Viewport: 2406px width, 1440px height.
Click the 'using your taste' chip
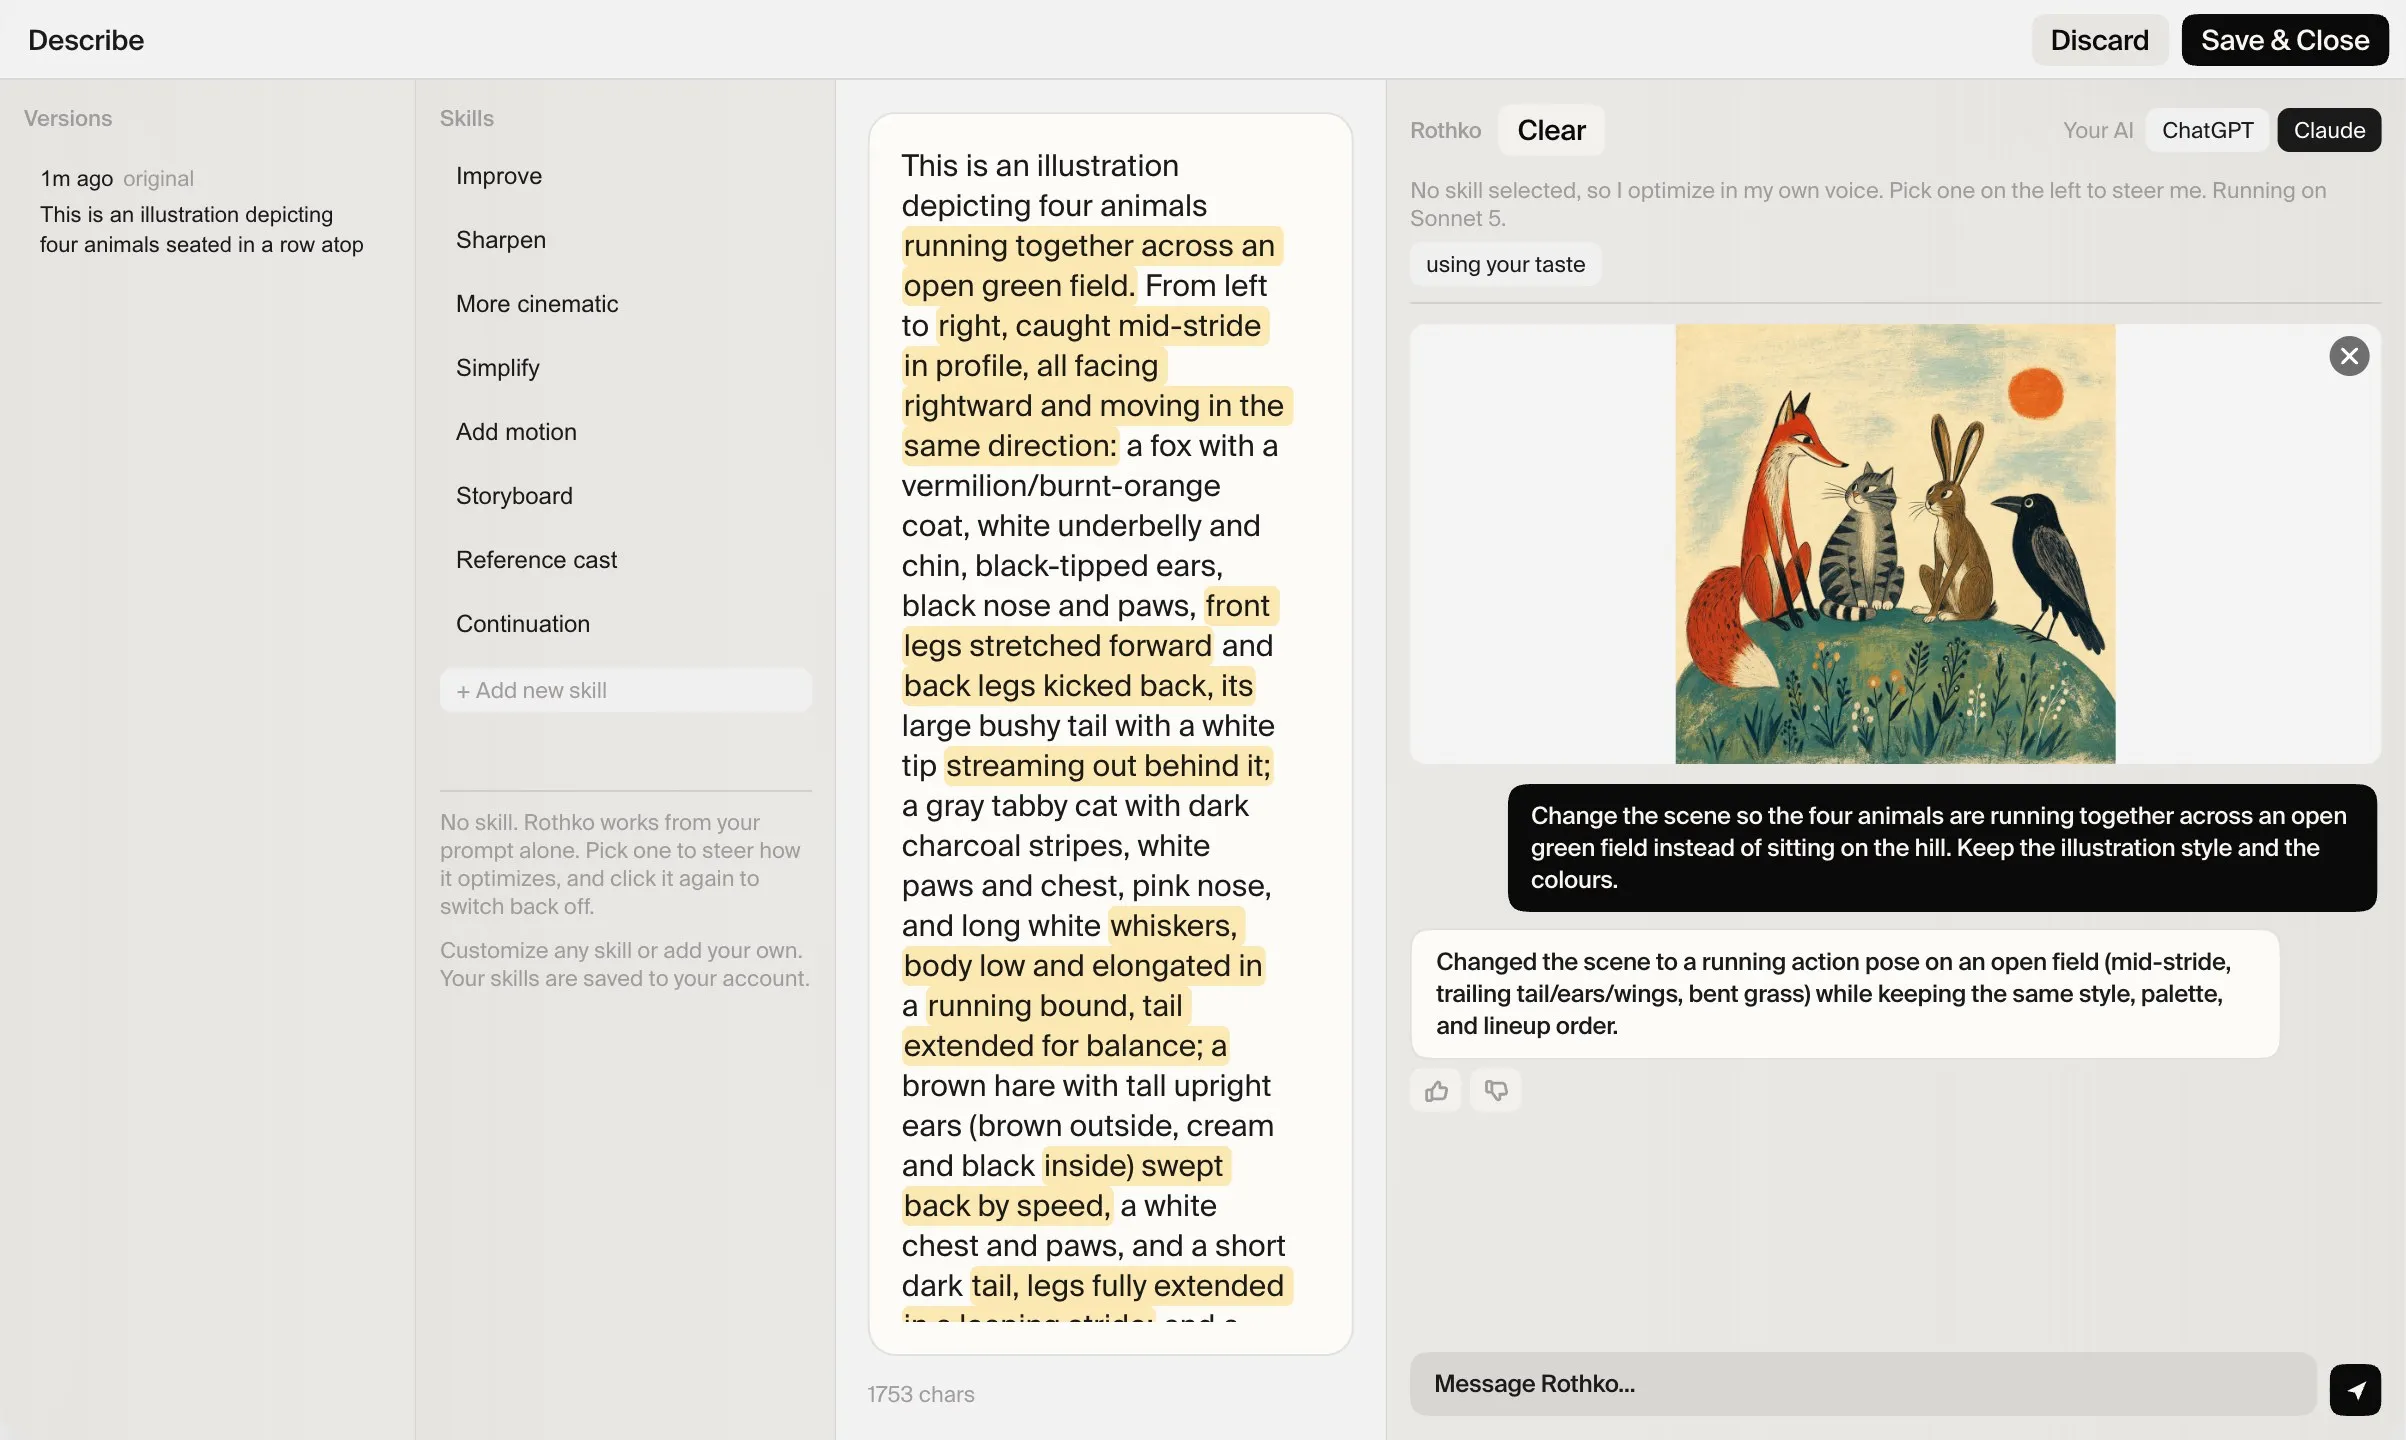[1505, 264]
